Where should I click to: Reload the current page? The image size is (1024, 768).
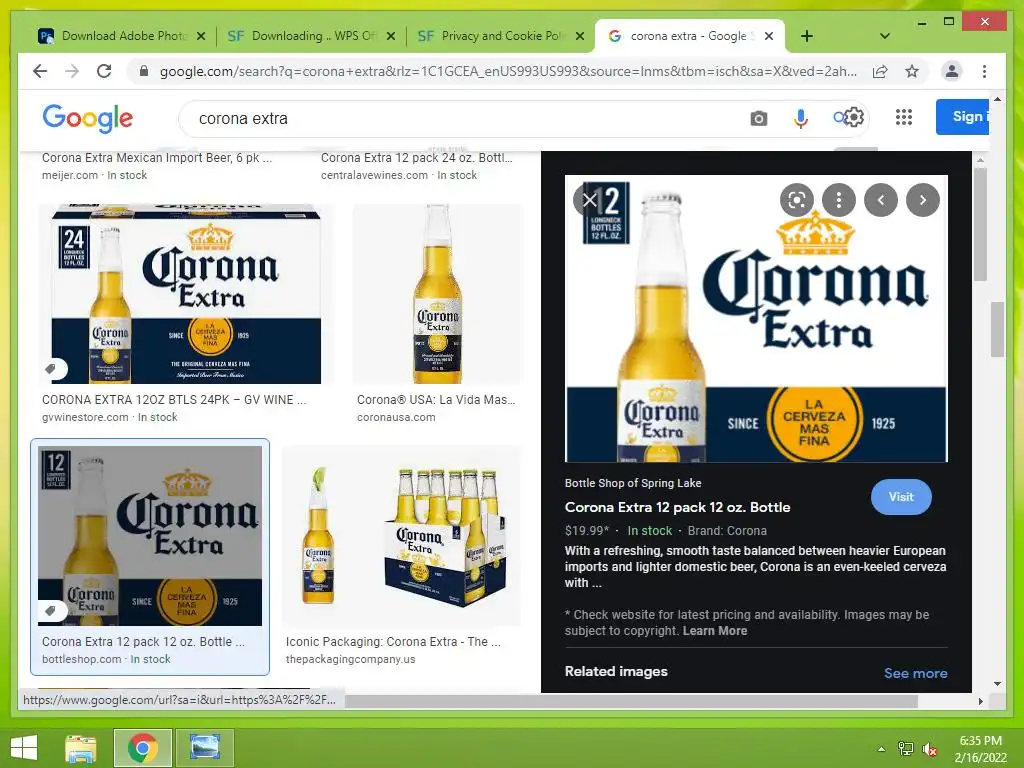tap(104, 71)
